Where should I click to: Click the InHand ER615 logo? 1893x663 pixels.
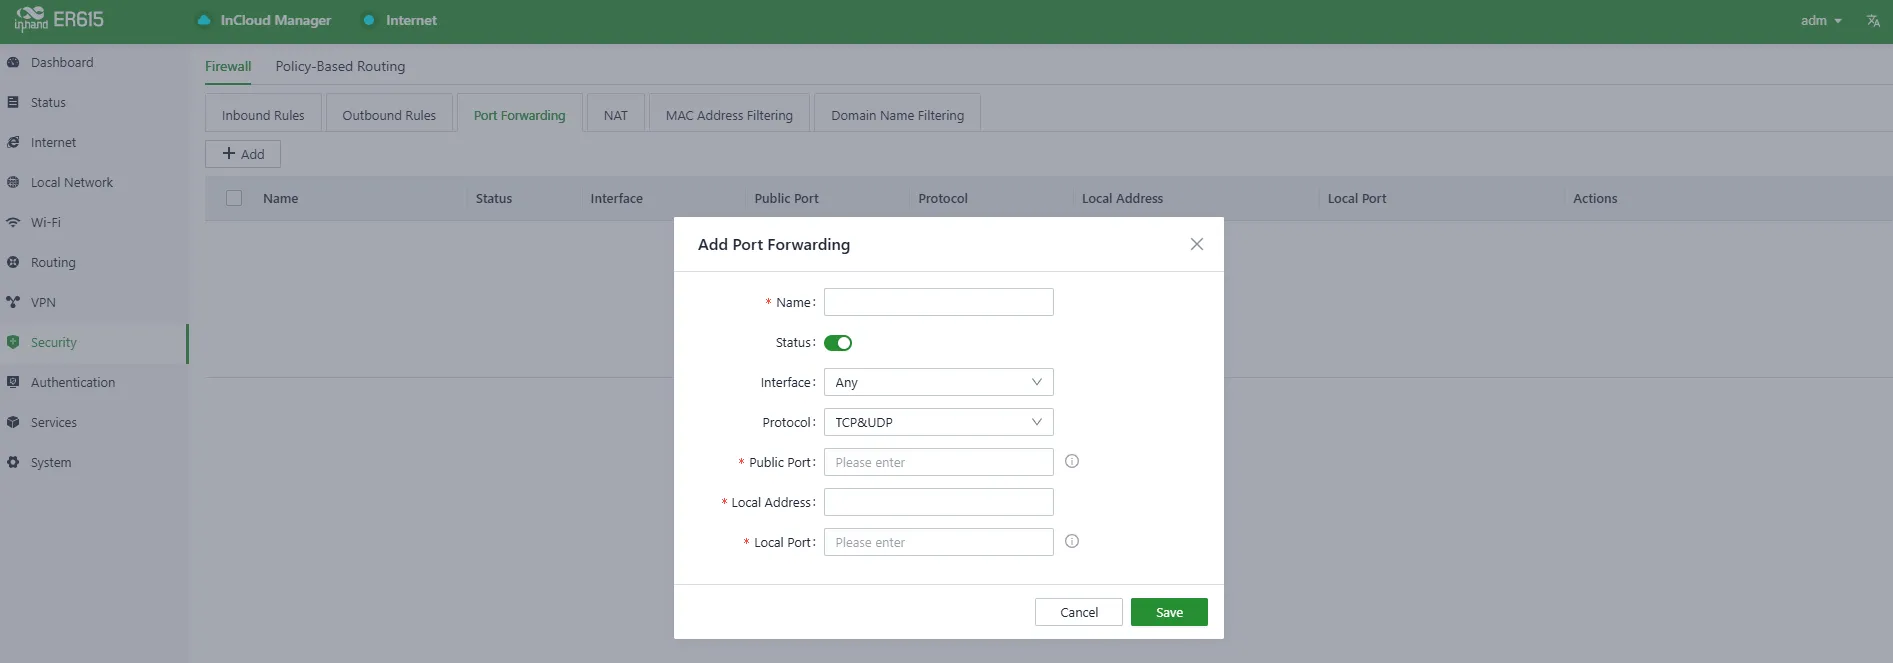point(59,19)
